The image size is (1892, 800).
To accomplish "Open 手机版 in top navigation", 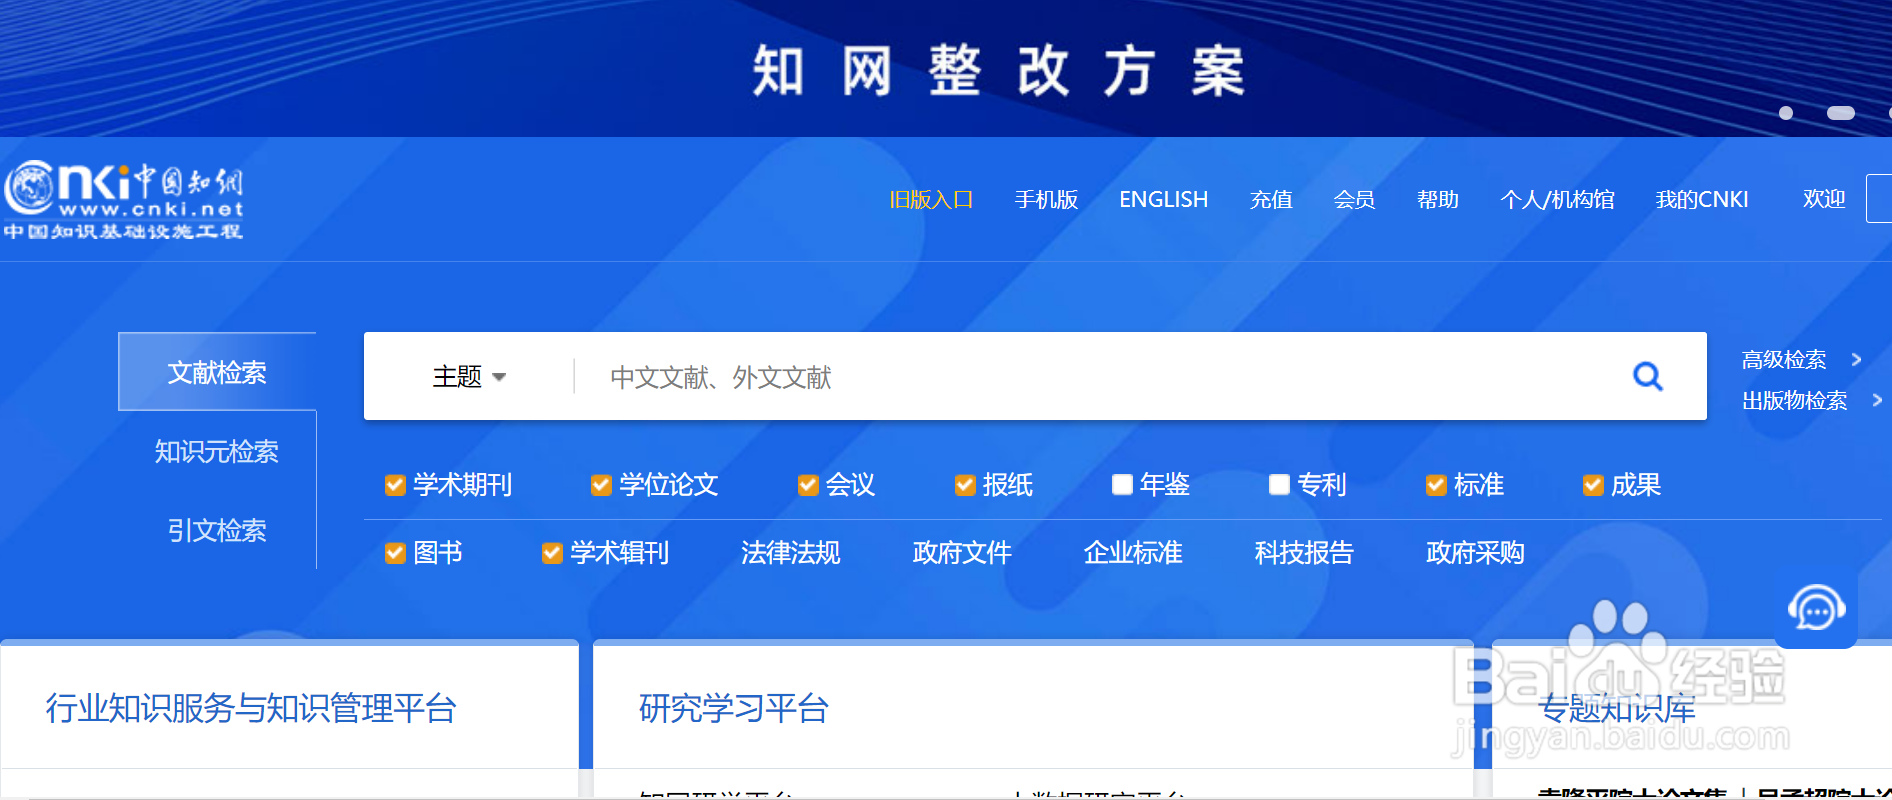I will coord(1046,199).
